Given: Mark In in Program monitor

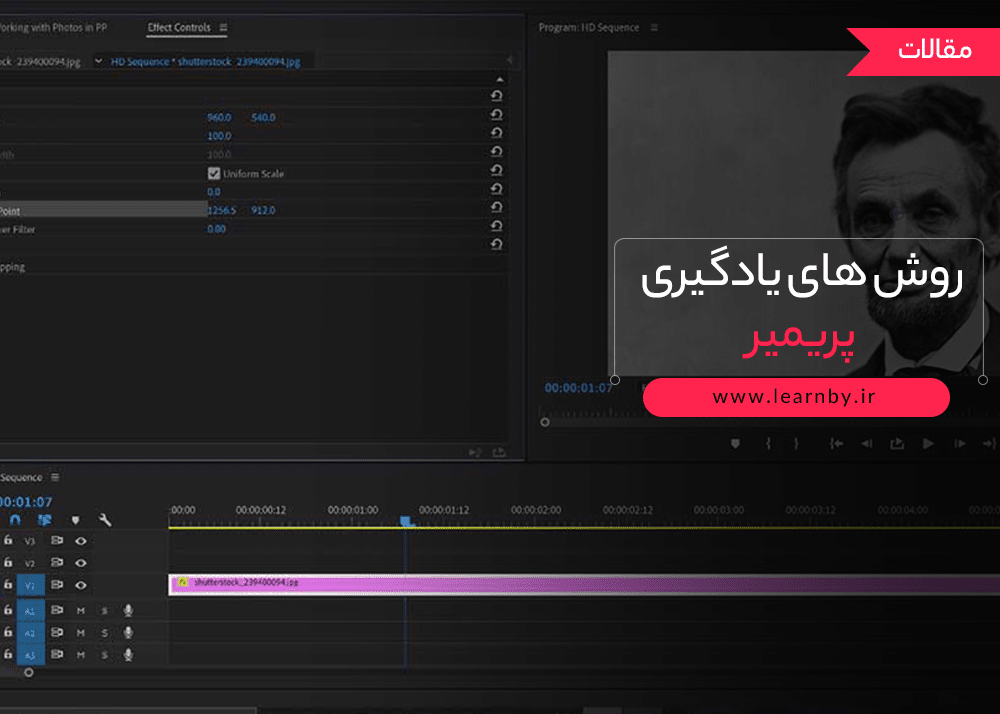Looking at the screenshot, I should point(768,444).
